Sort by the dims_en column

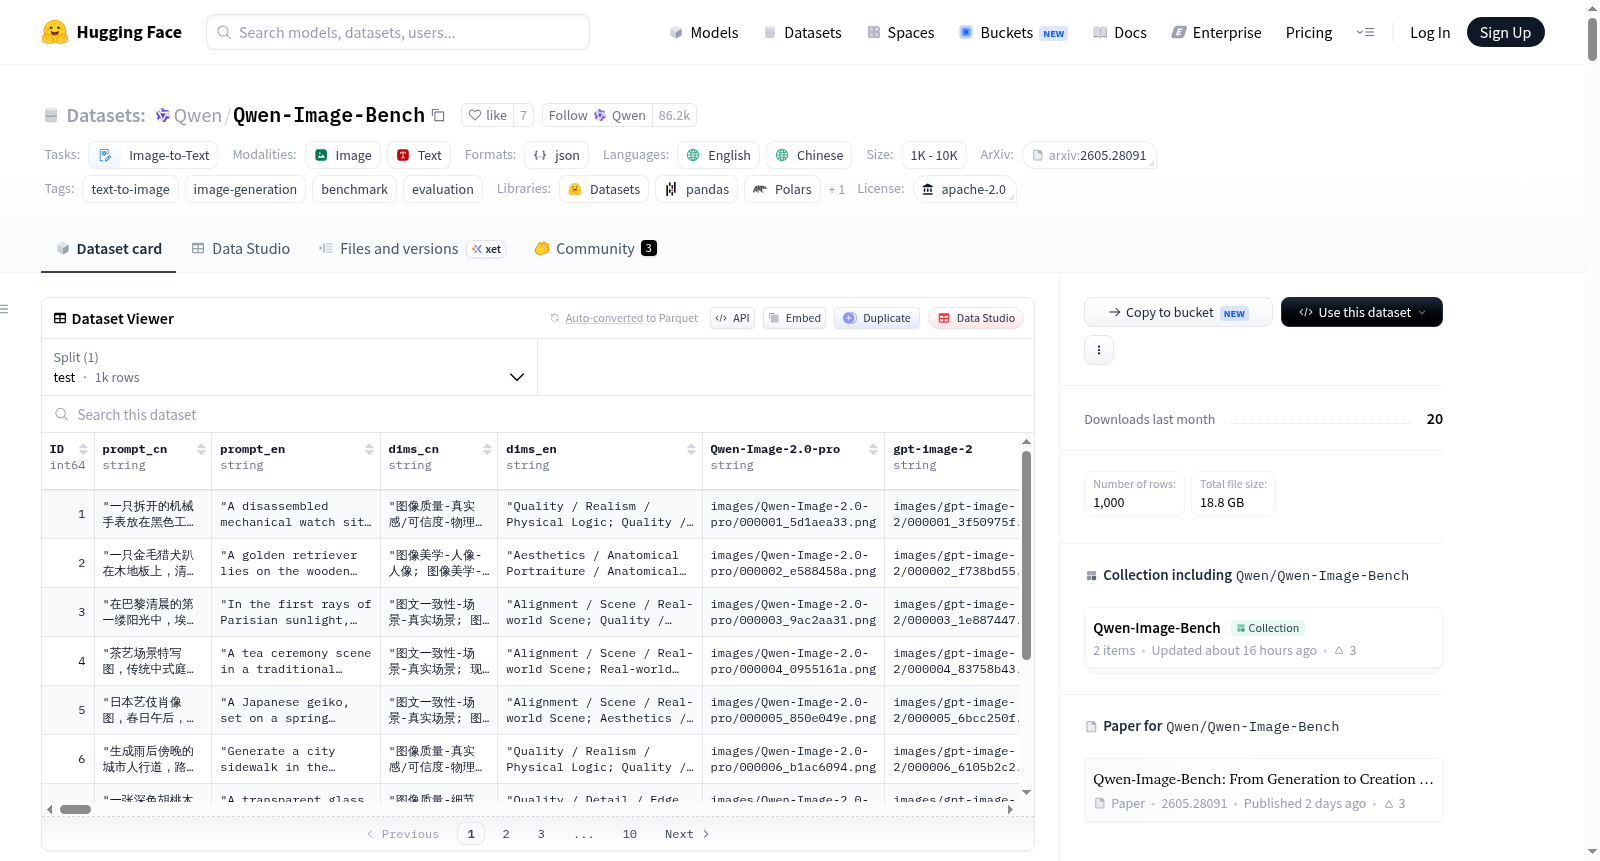tap(691, 449)
